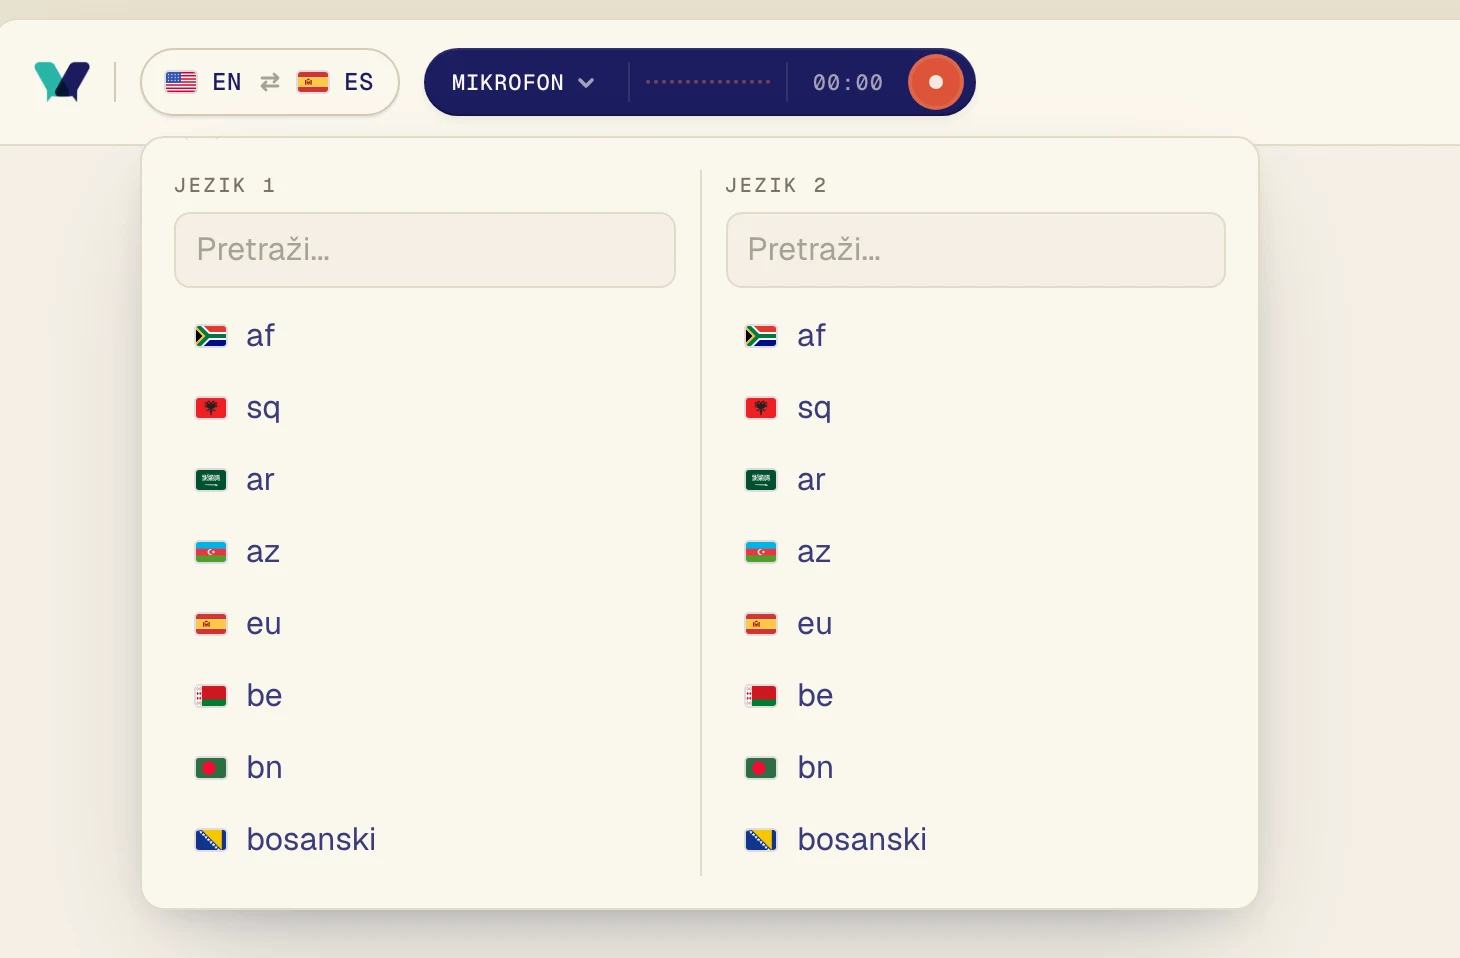Choose bosanski in Jezik 2 list
The image size is (1460, 958).
[x=976, y=840]
